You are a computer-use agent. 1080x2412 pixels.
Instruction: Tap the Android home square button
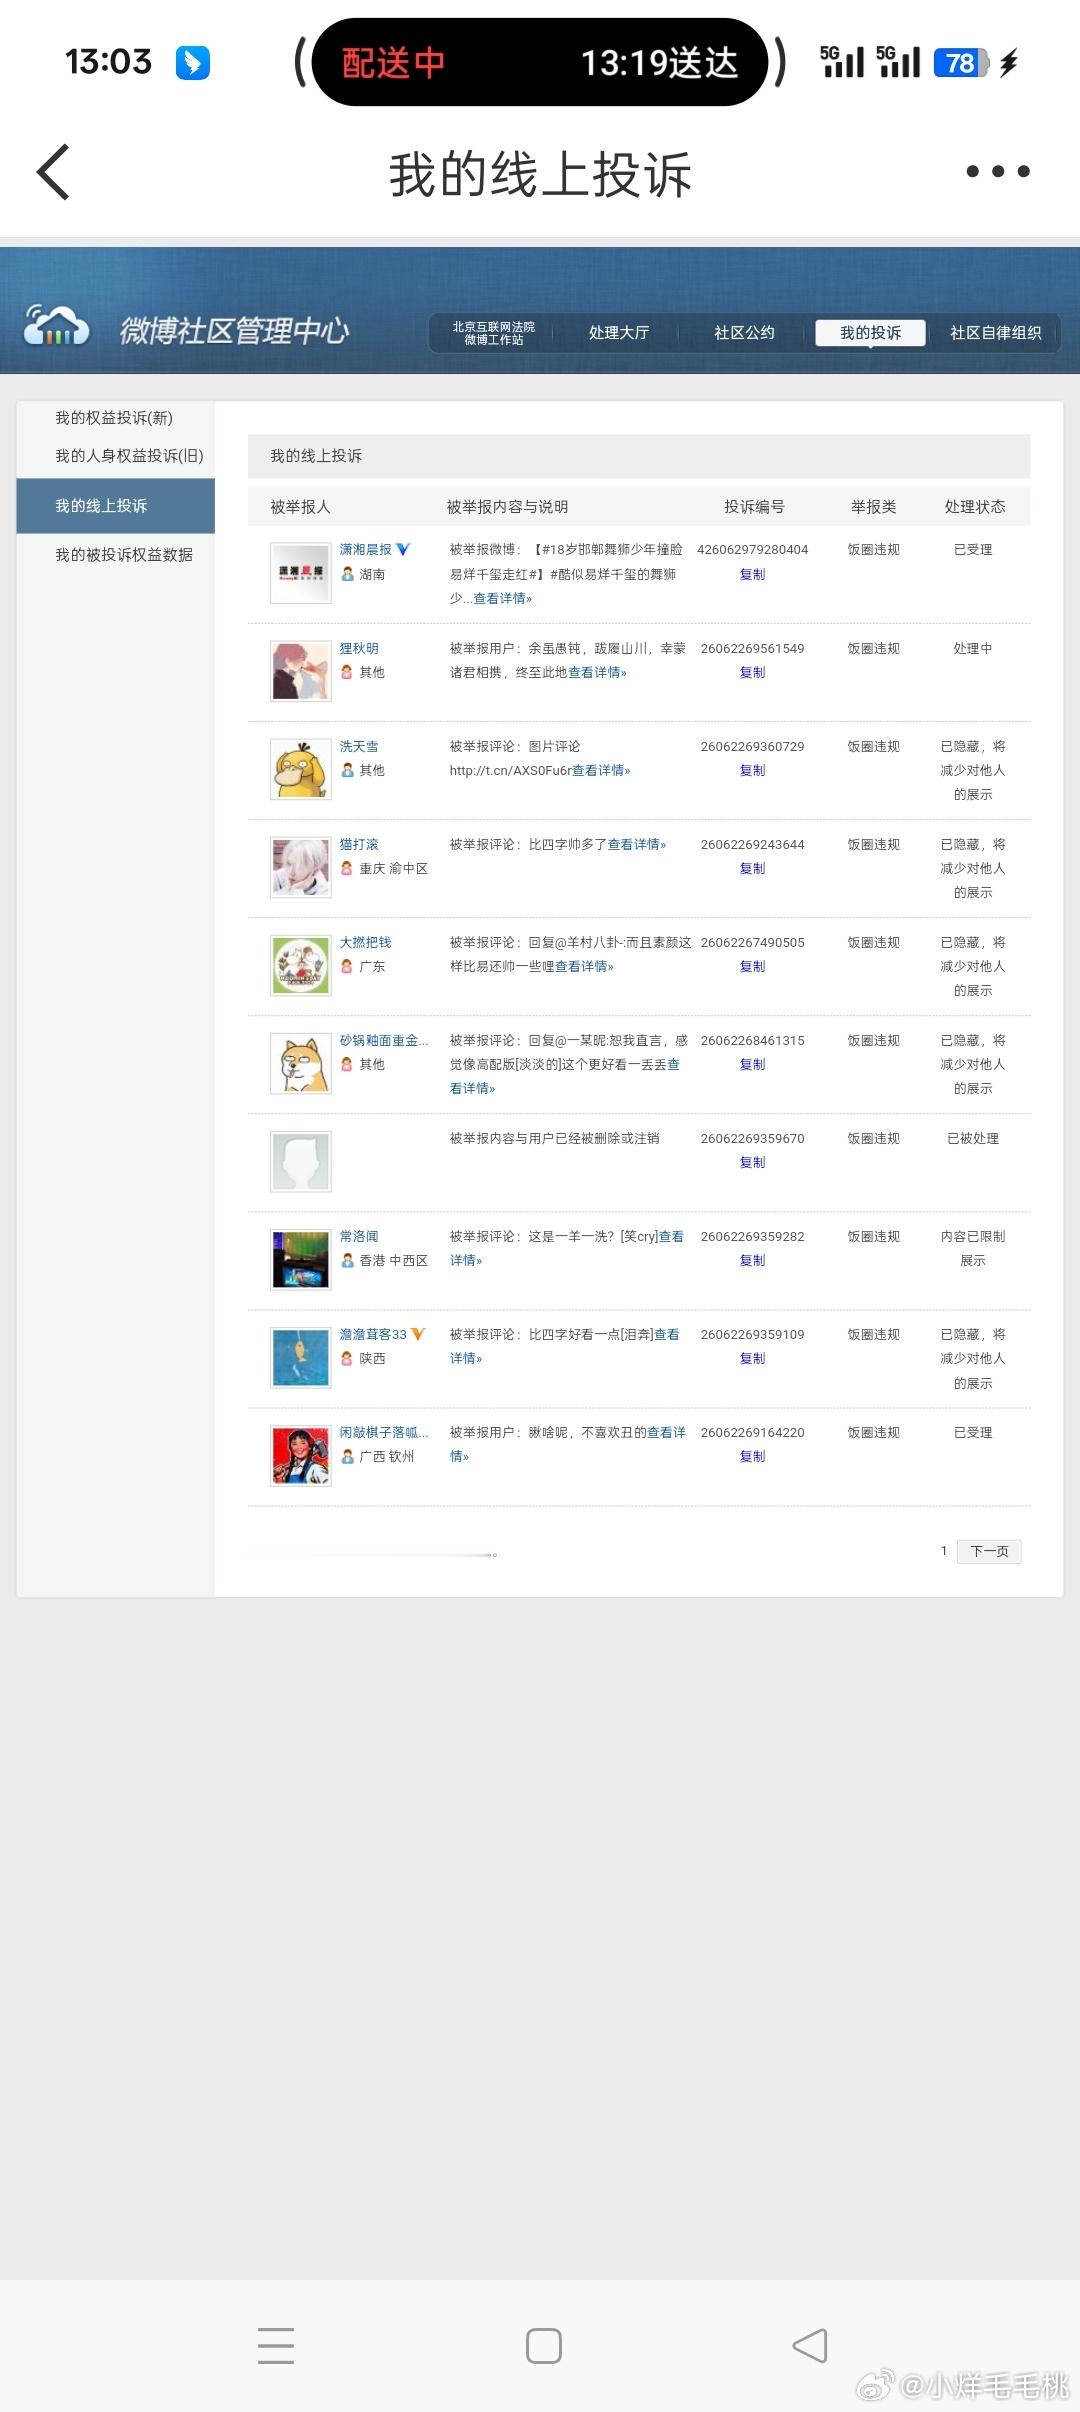click(x=543, y=2346)
